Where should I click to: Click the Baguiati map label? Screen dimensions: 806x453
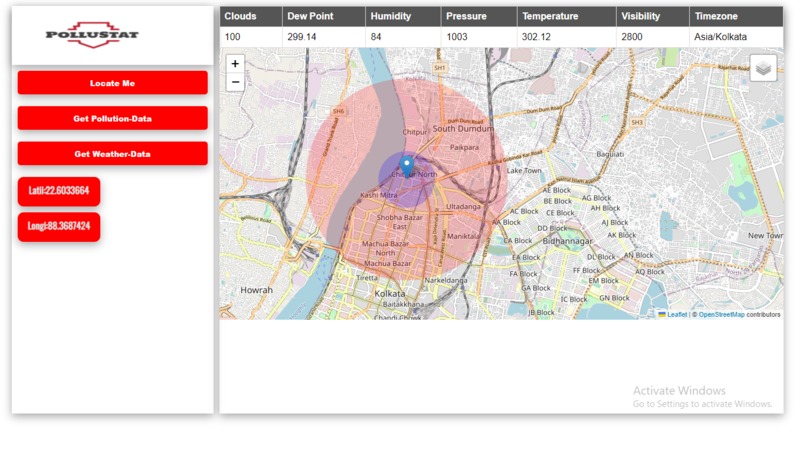click(x=610, y=154)
